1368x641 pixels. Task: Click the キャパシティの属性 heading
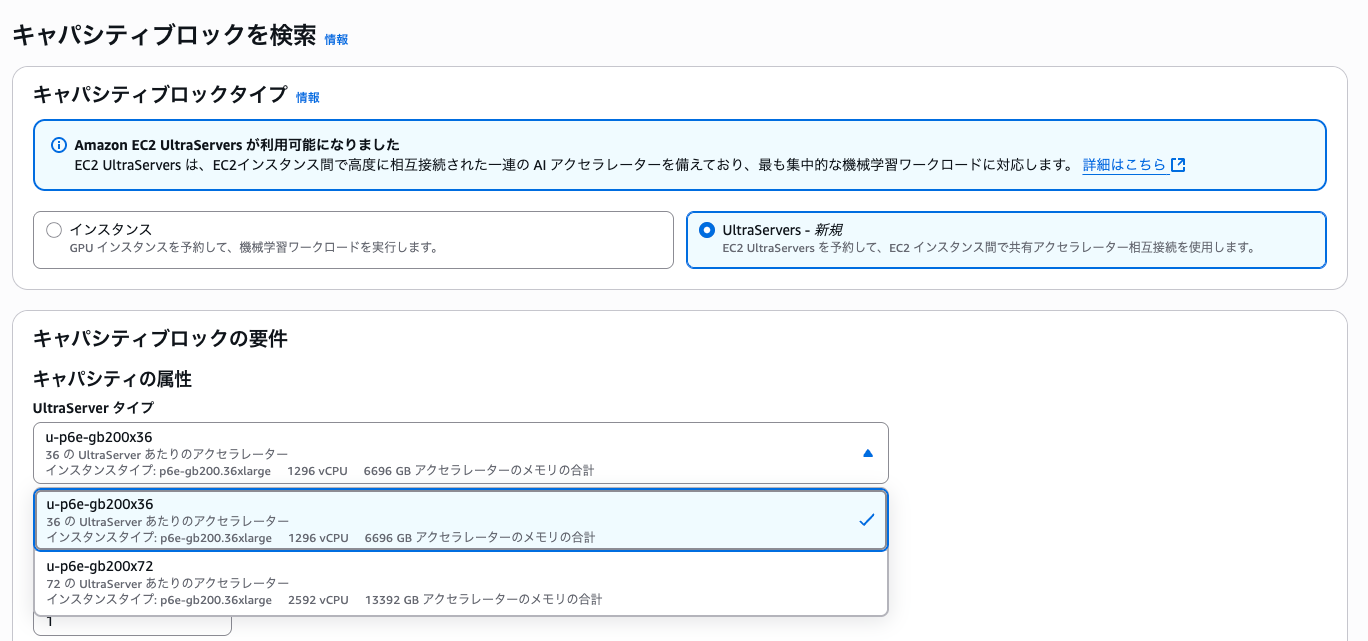coord(112,379)
